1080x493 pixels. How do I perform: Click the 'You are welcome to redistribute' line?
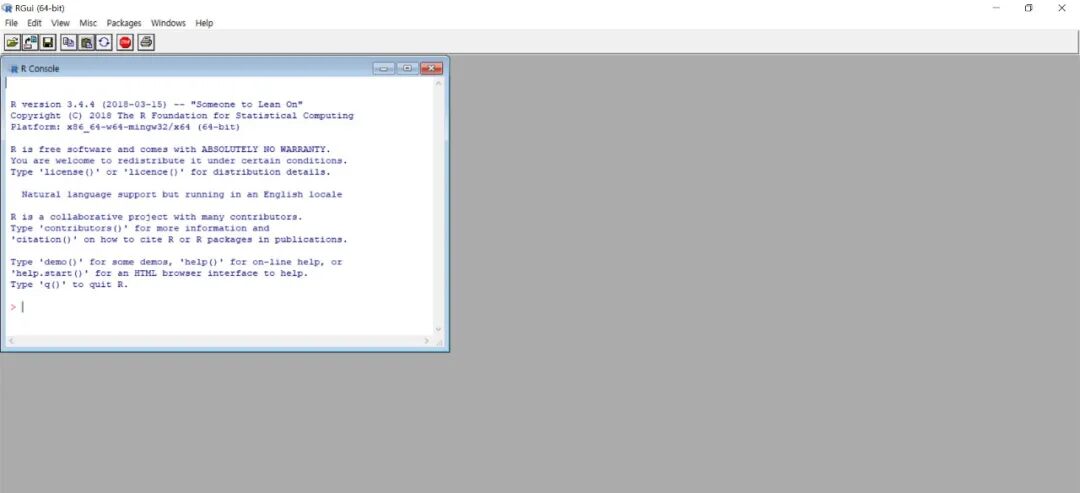[179, 161]
